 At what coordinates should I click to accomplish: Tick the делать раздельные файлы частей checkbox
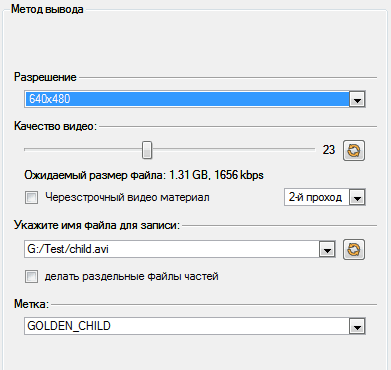tap(31, 276)
